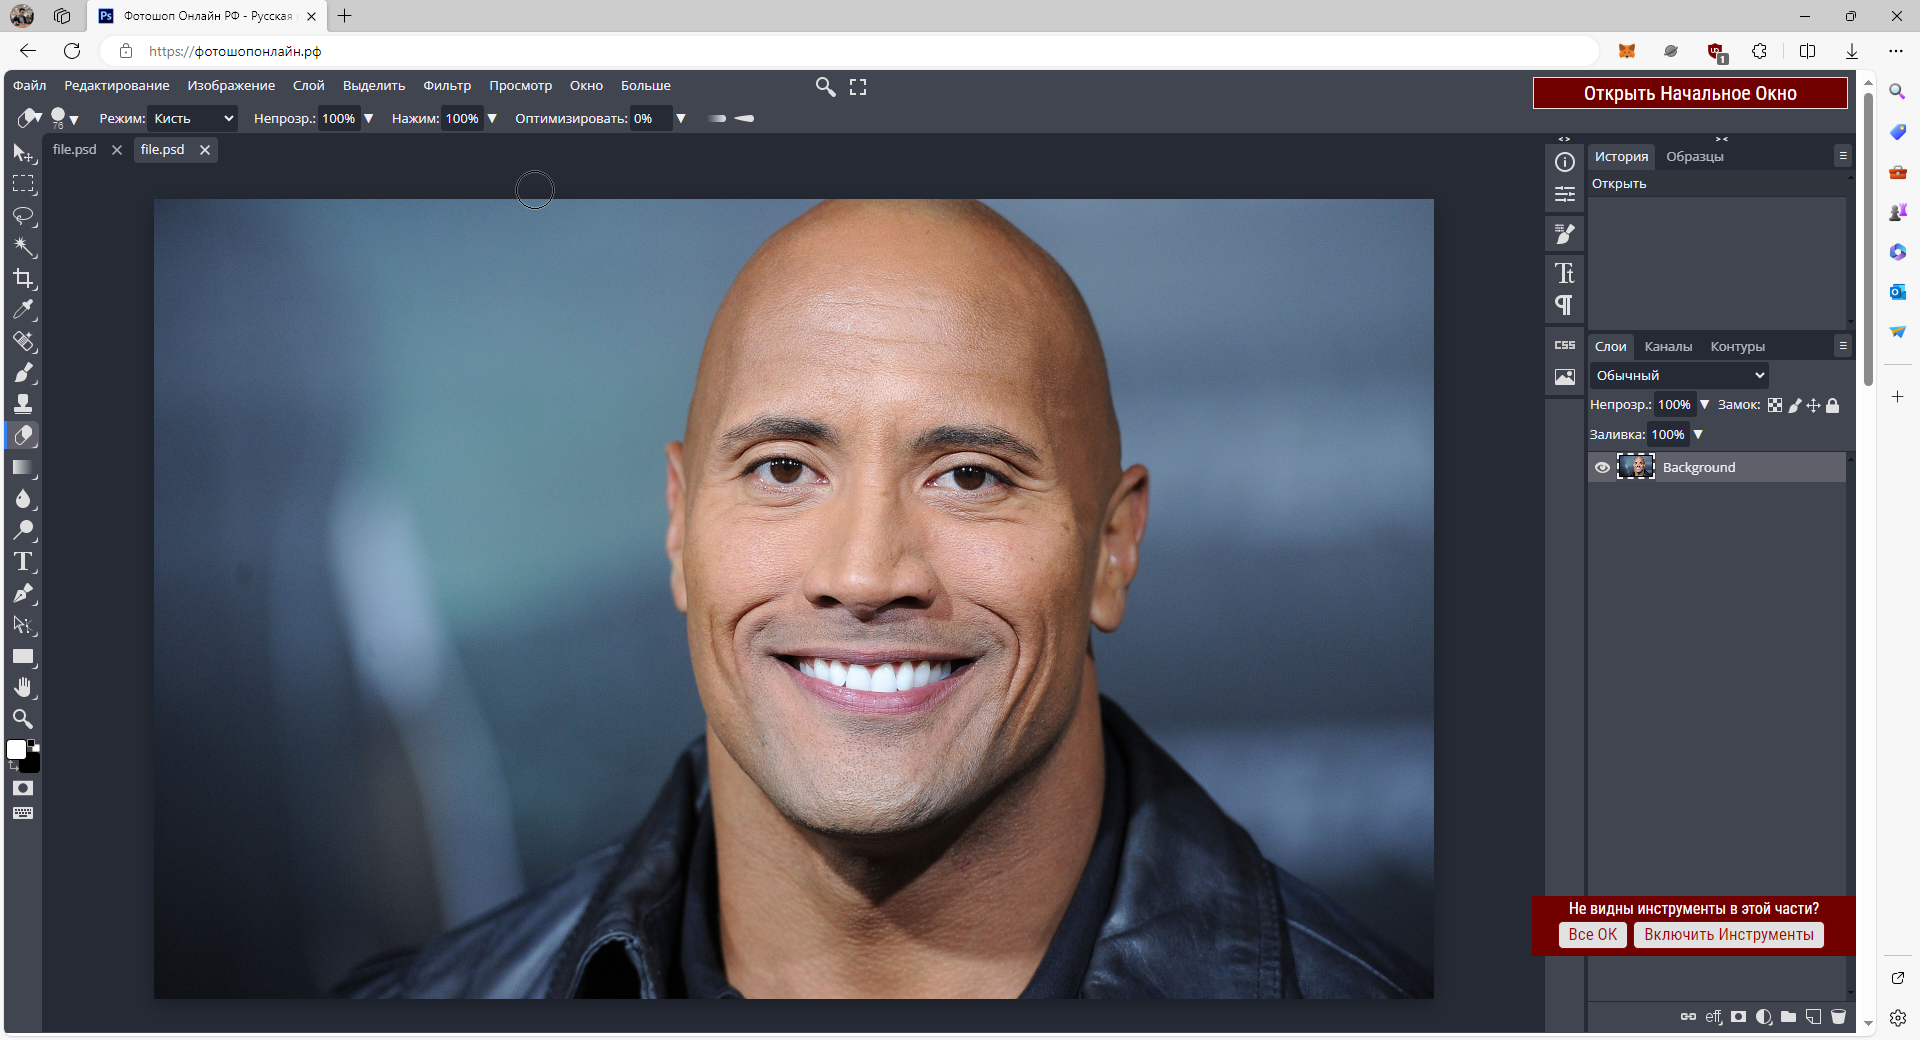
Task: Select the Magic Wand tool
Action: coord(24,247)
